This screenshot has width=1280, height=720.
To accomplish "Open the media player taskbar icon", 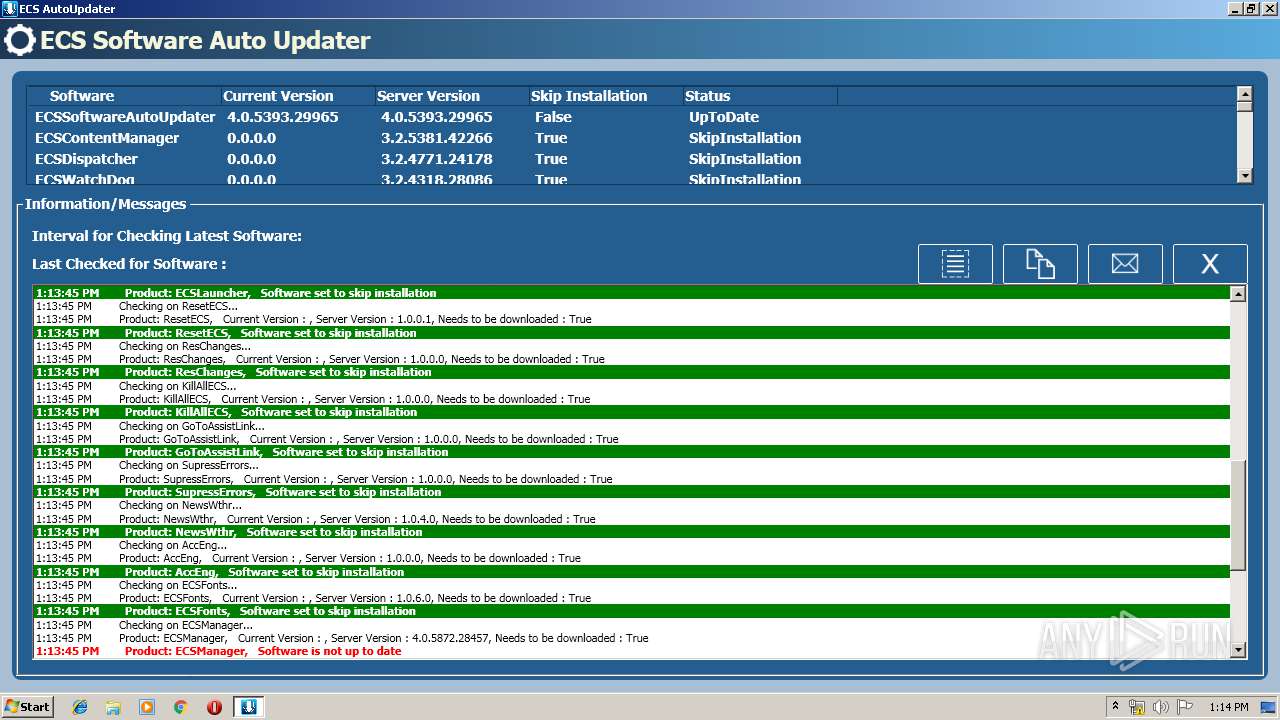I will 147,707.
